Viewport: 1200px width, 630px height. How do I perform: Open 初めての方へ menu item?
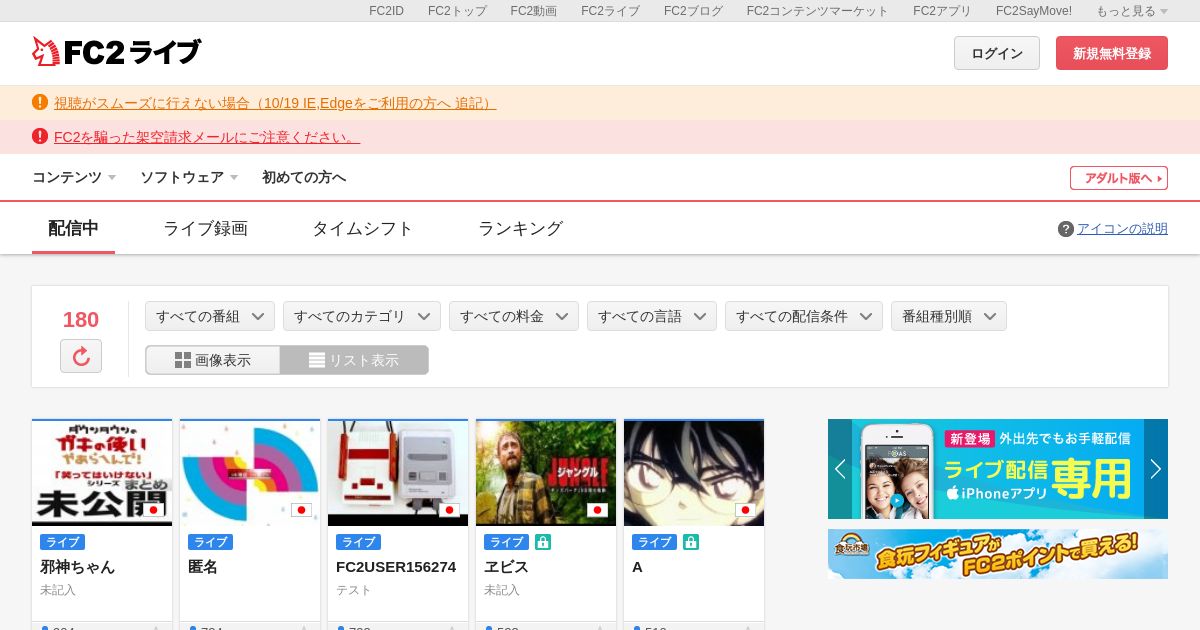pyautogui.click(x=304, y=177)
